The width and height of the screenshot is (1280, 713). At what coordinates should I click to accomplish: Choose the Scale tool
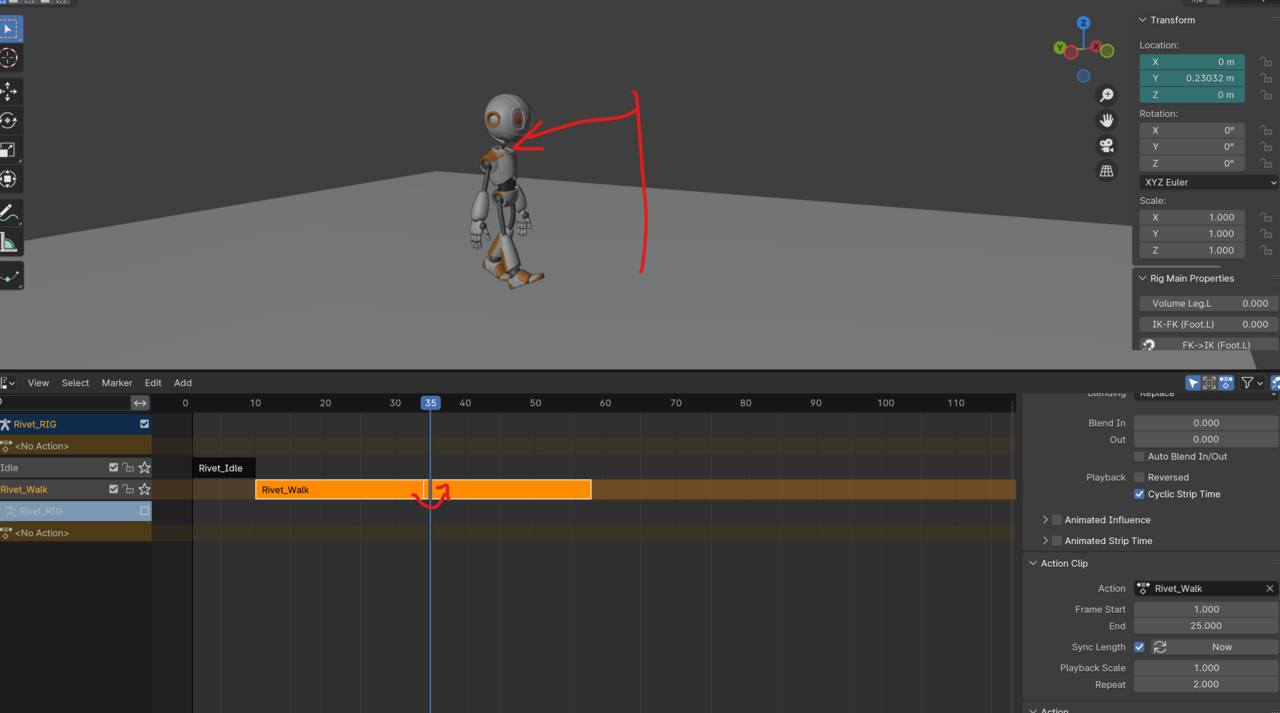pyautogui.click(x=9, y=150)
